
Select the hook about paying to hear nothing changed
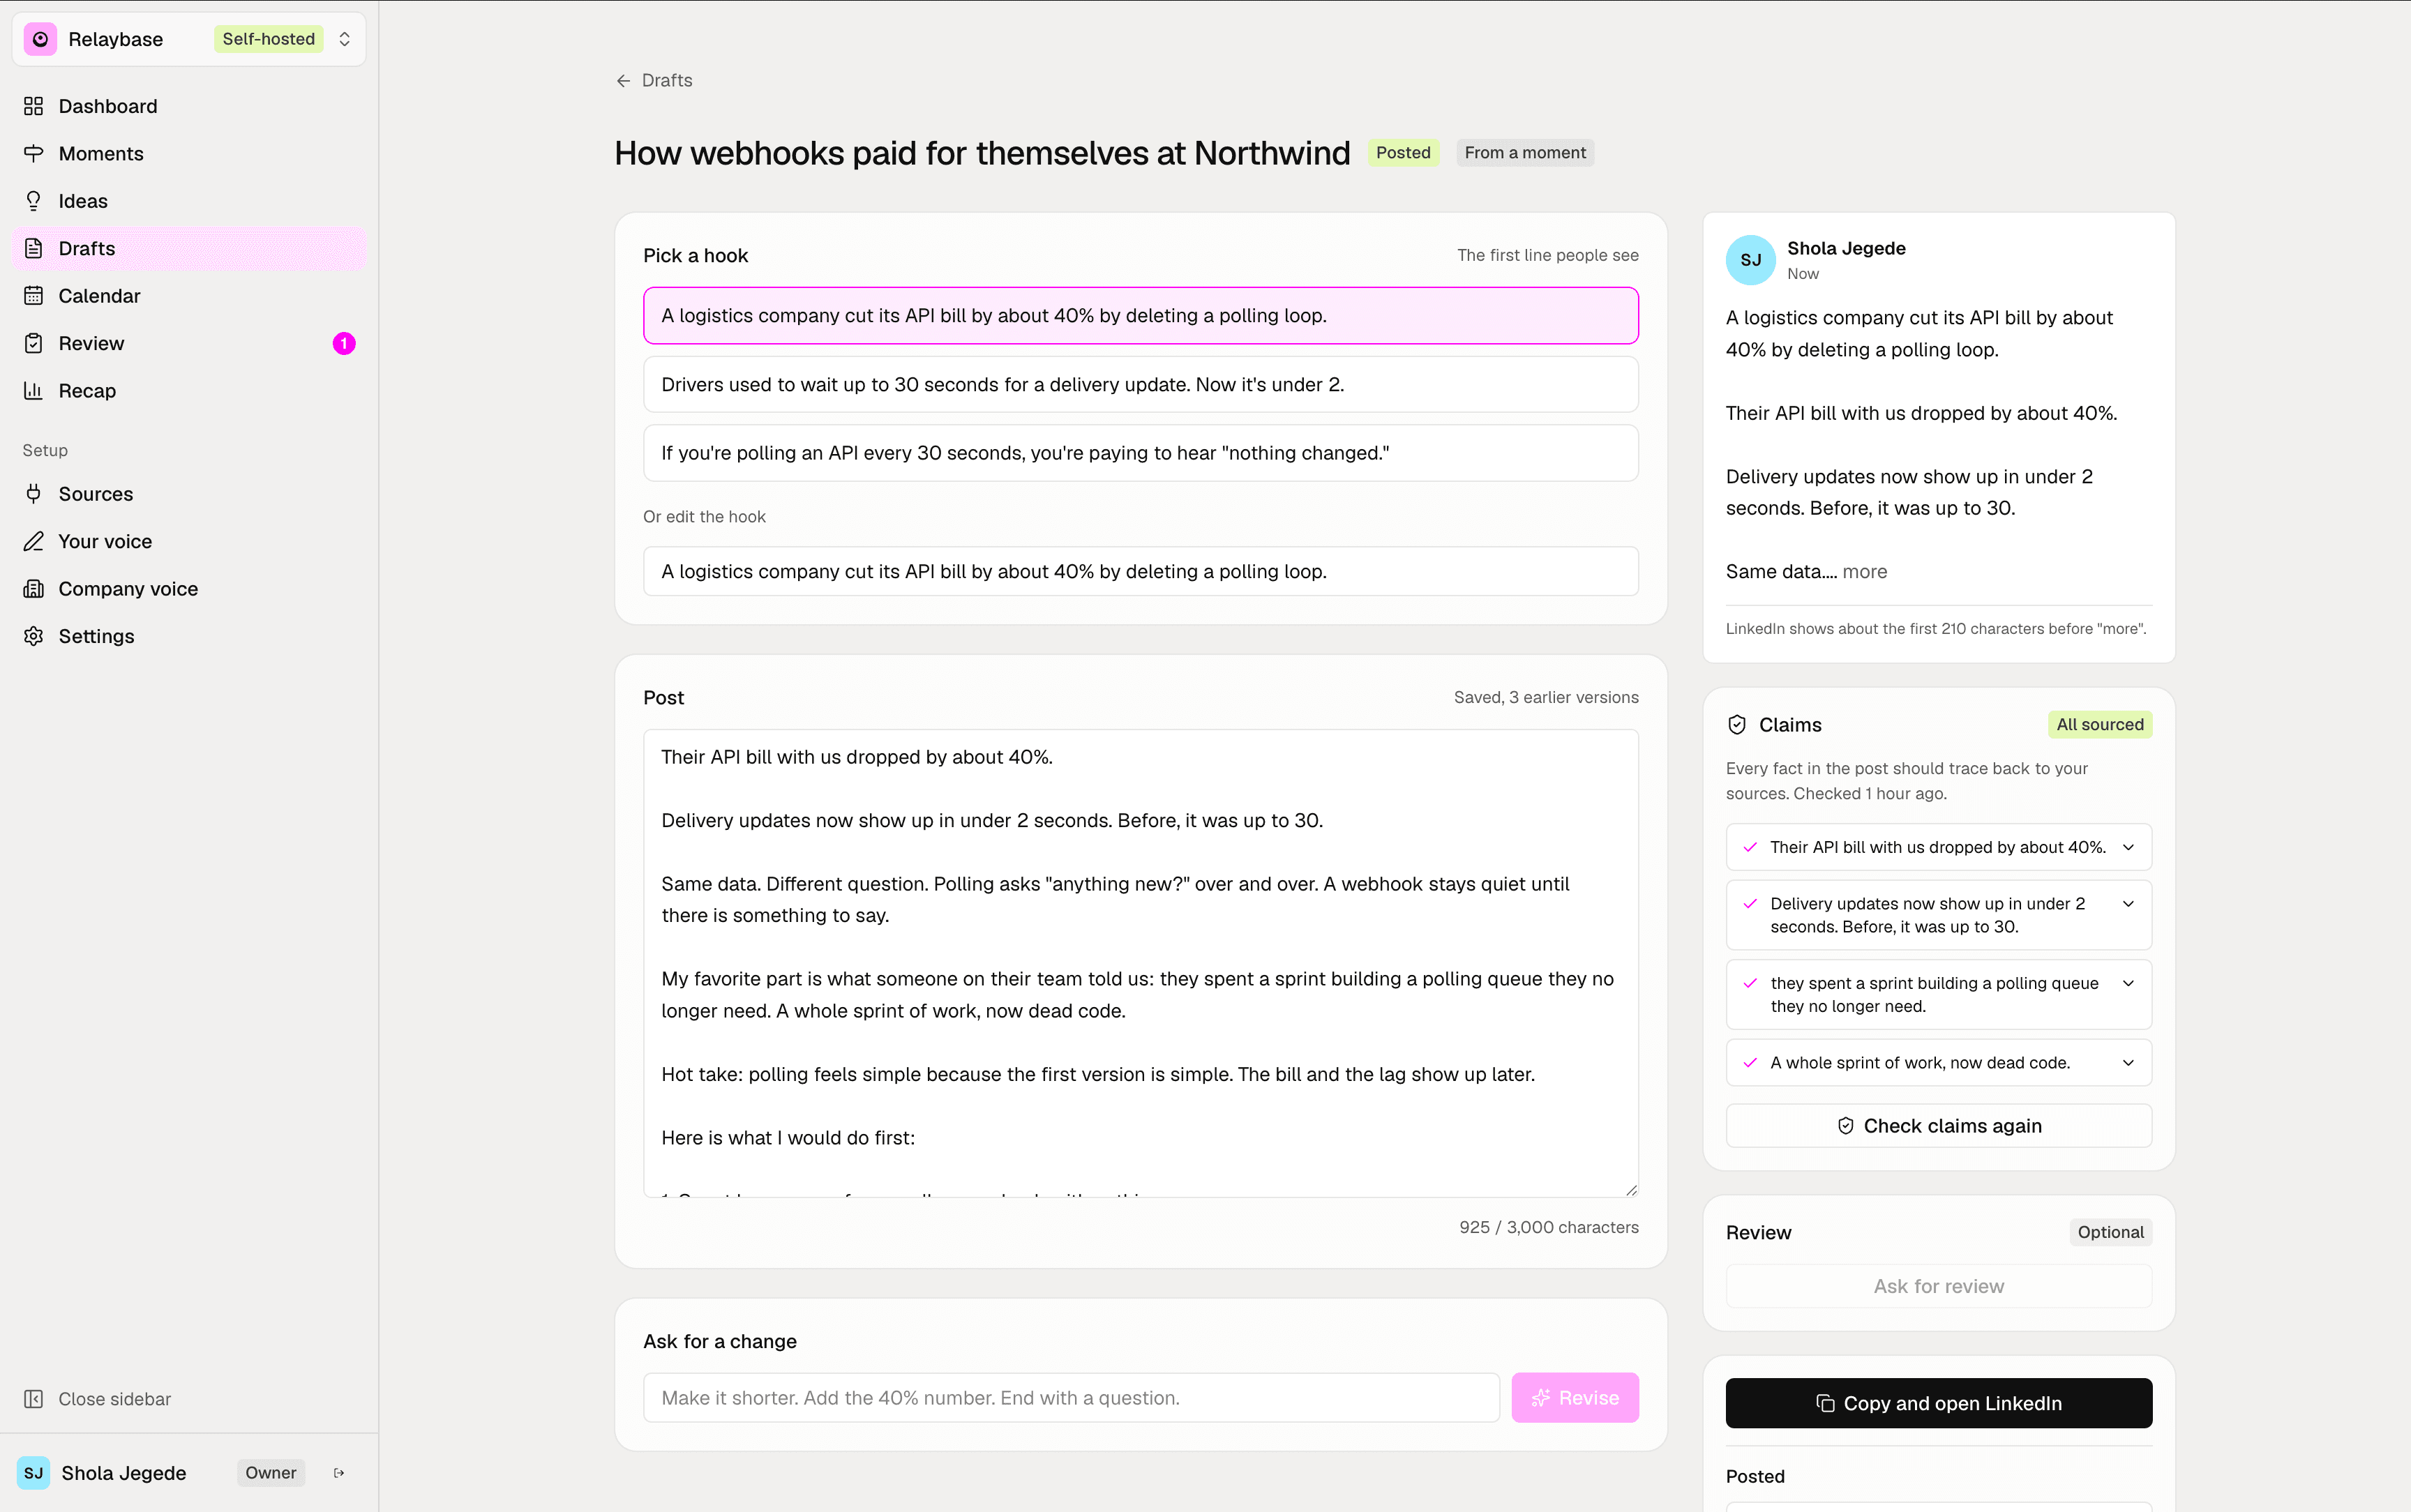point(1141,453)
